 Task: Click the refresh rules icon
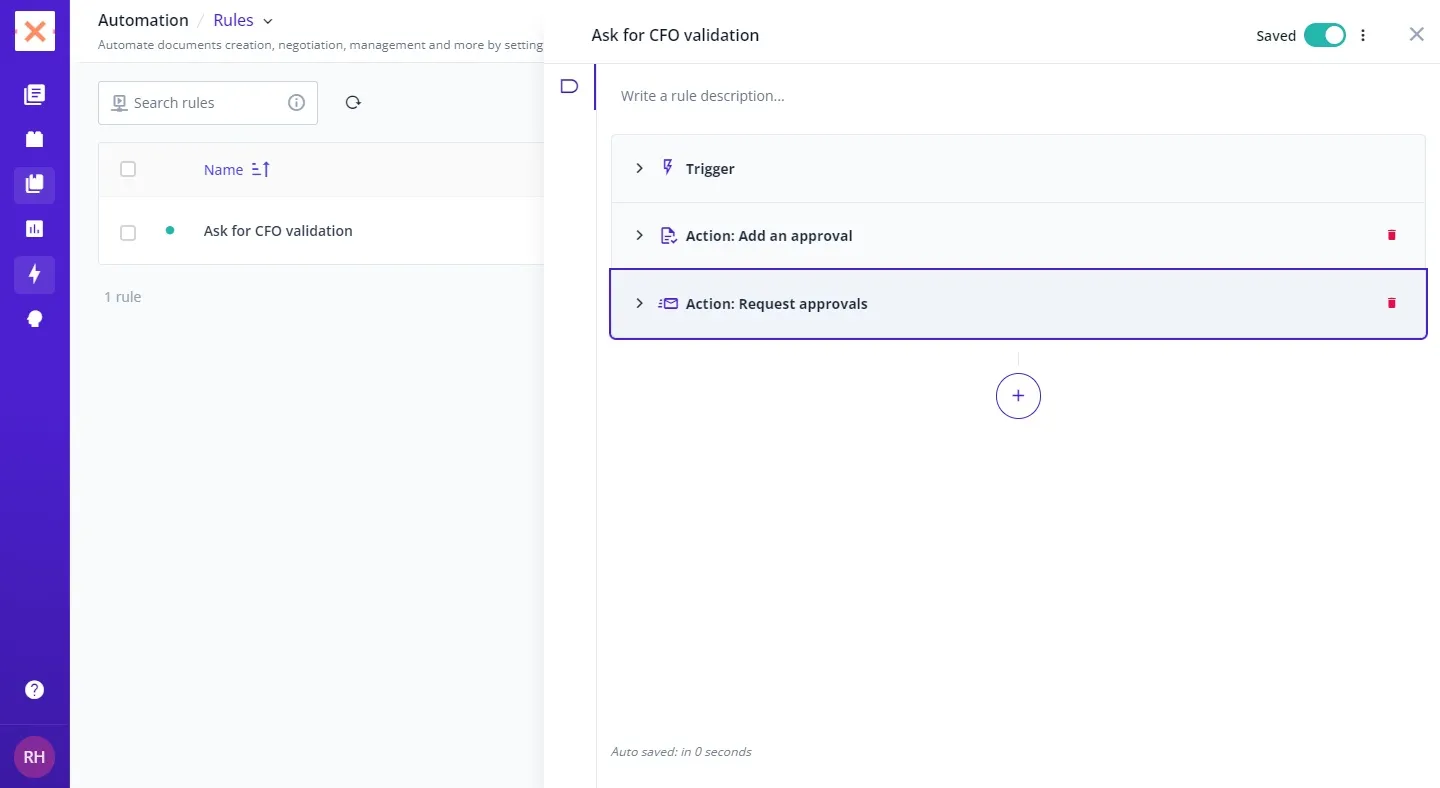pos(353,102)
